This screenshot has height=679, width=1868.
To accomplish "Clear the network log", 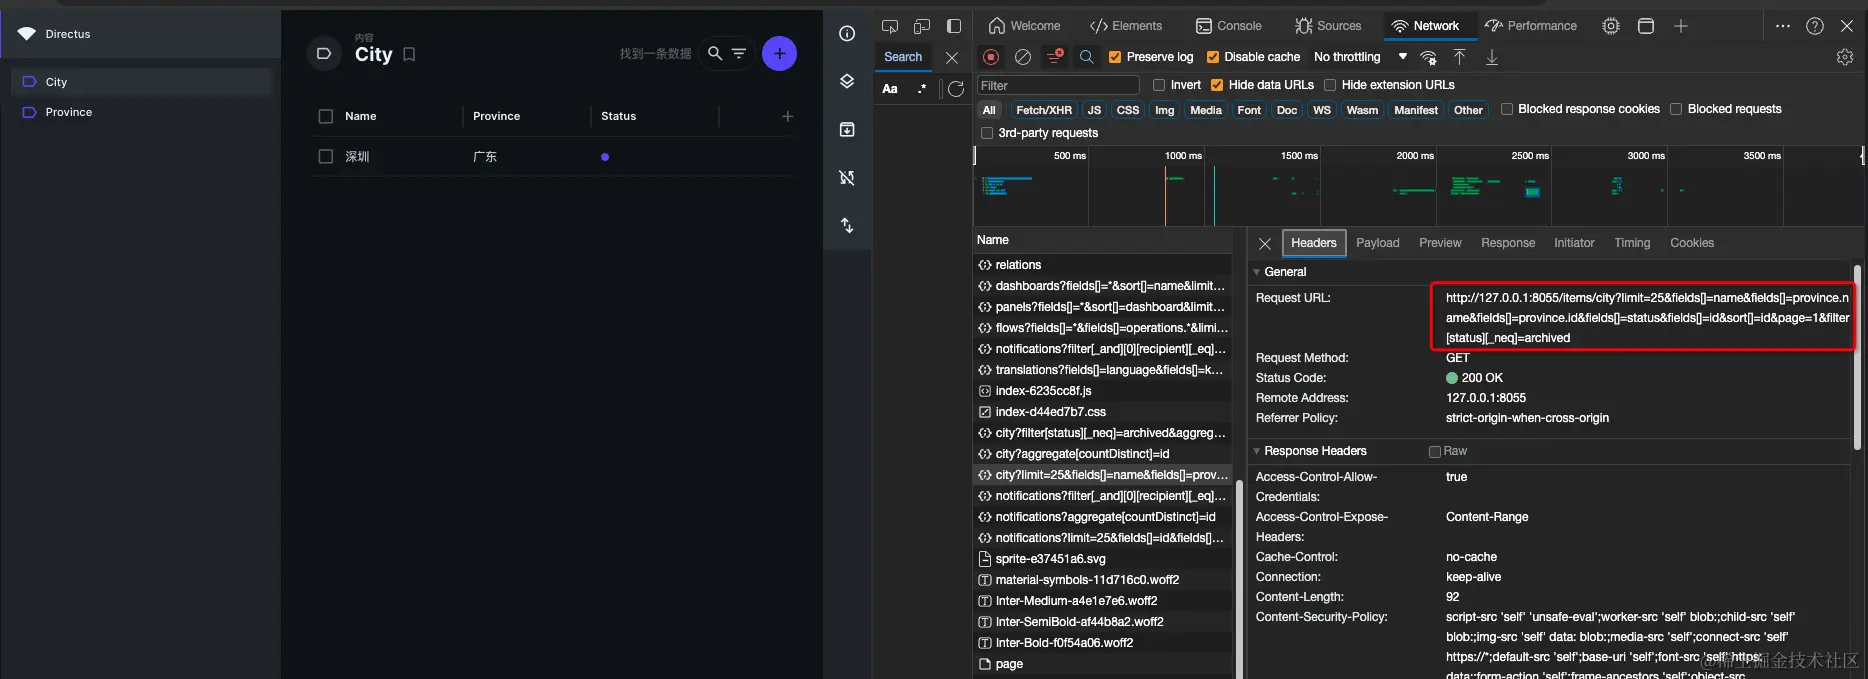I will (x=1022, y=58).
